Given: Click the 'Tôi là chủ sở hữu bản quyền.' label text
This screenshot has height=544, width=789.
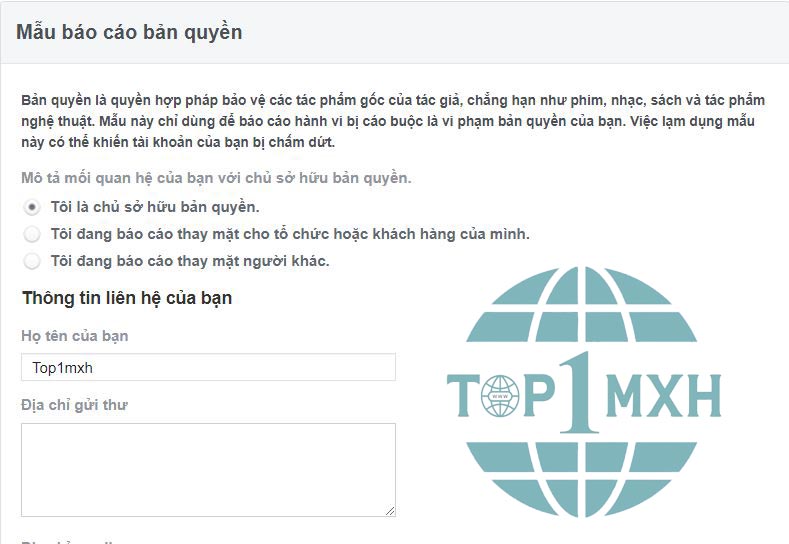Looking at the screenshot, I should point(155,207).
